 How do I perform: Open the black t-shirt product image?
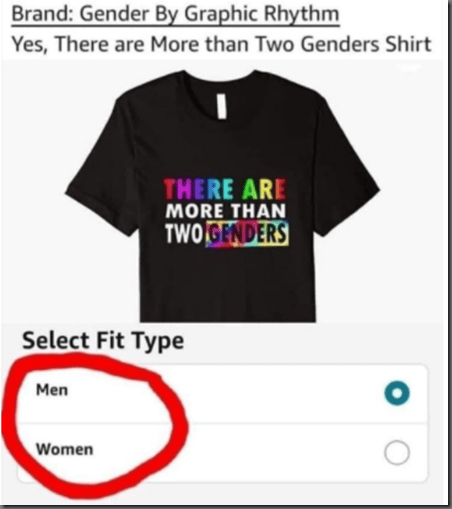pos(222,196)
